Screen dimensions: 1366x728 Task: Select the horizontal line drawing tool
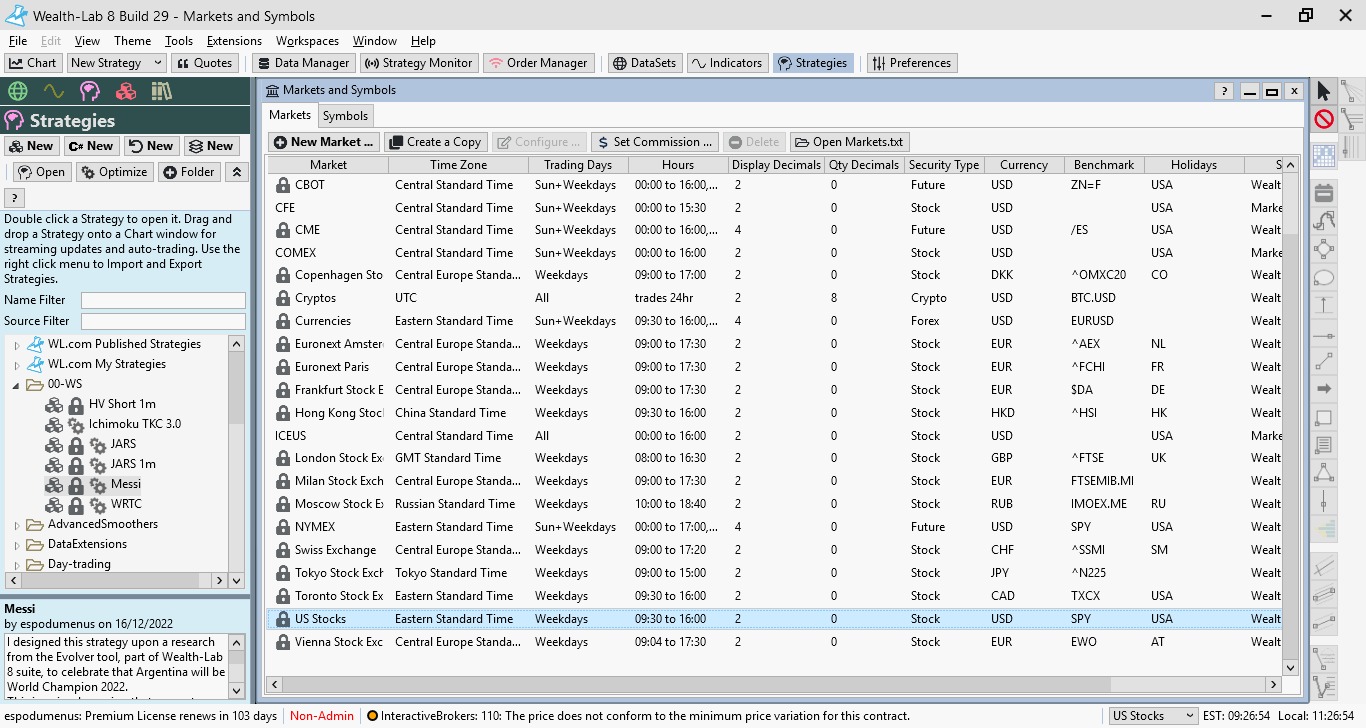[1324, 334]
